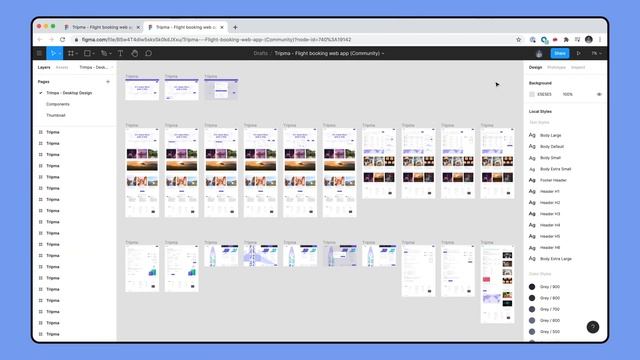This screenshot has height=360, width=640.
Task: Open Pen tool options dropdown arrow
Action: coord(110,53)
